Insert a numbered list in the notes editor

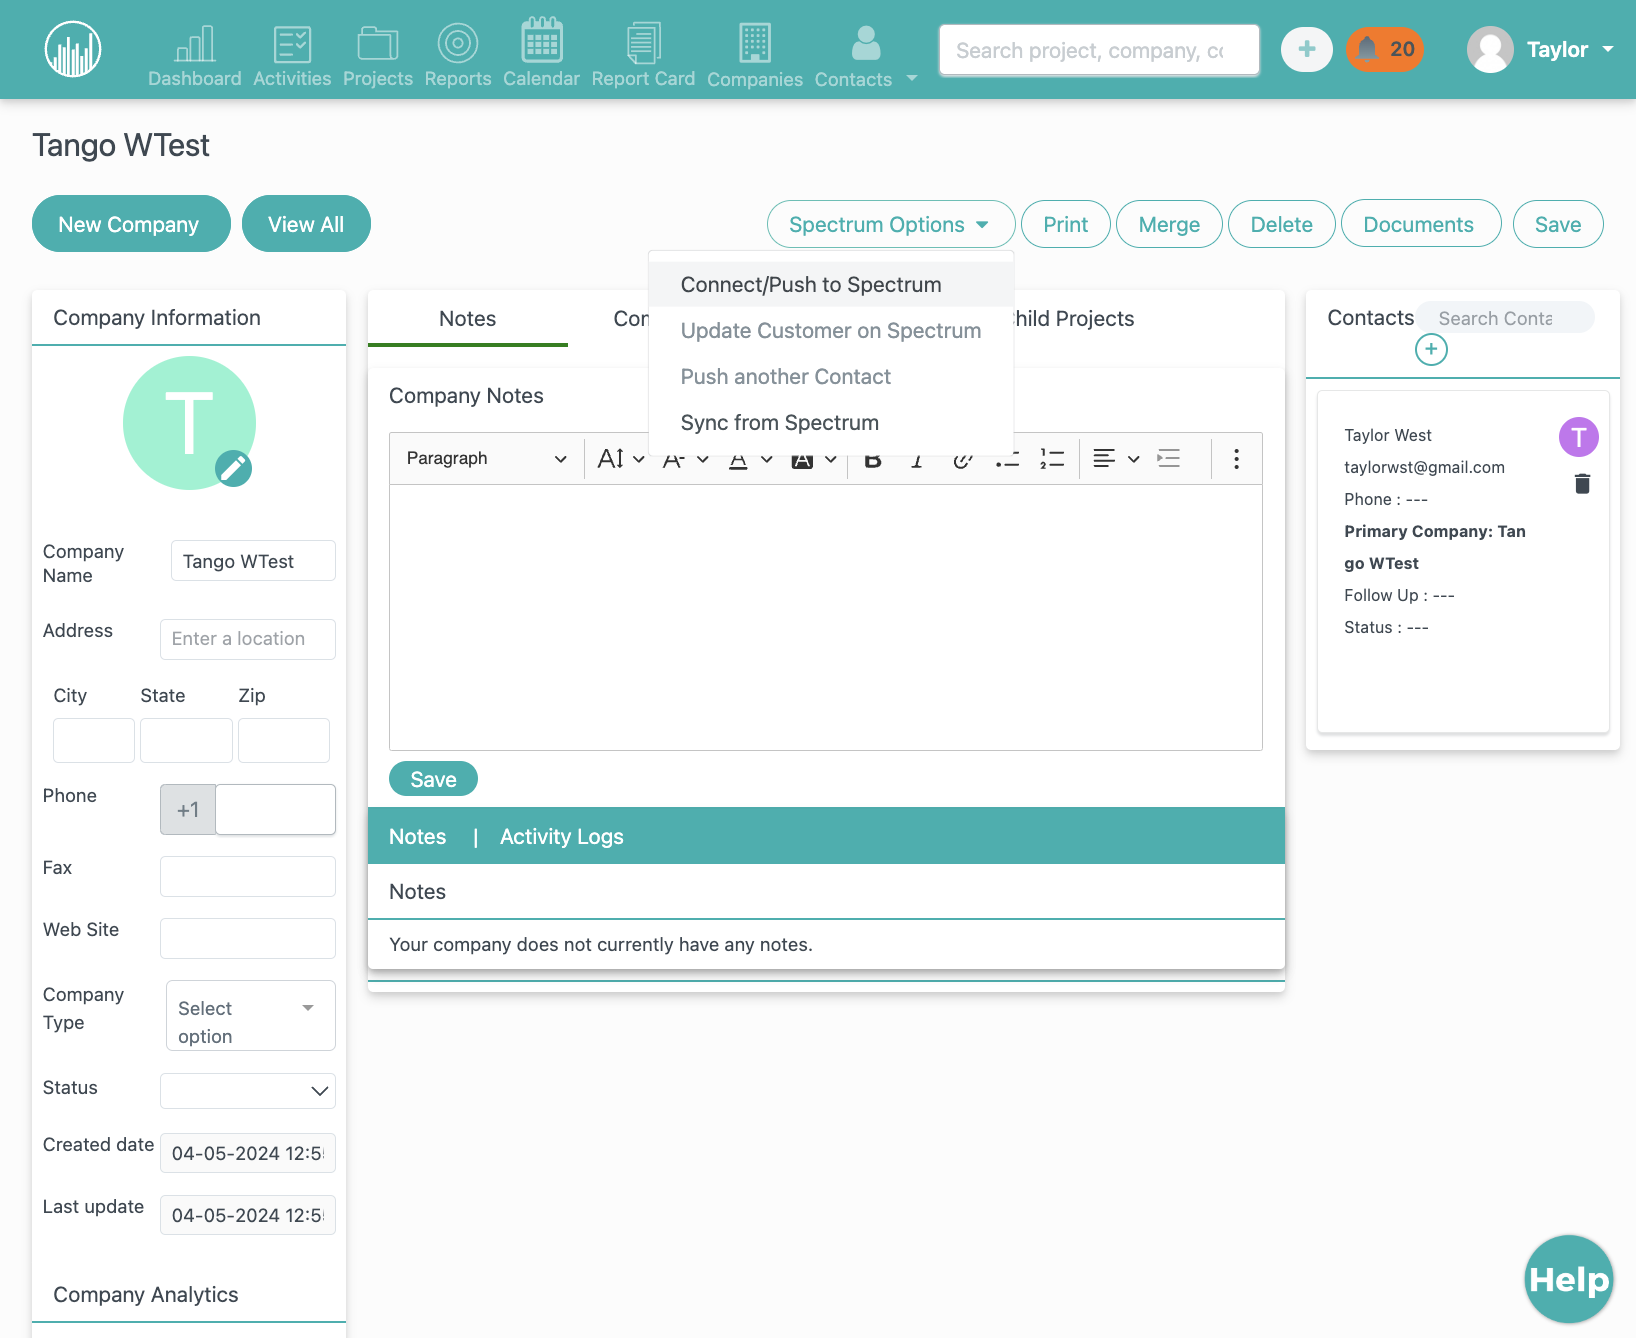(1052, 459)
